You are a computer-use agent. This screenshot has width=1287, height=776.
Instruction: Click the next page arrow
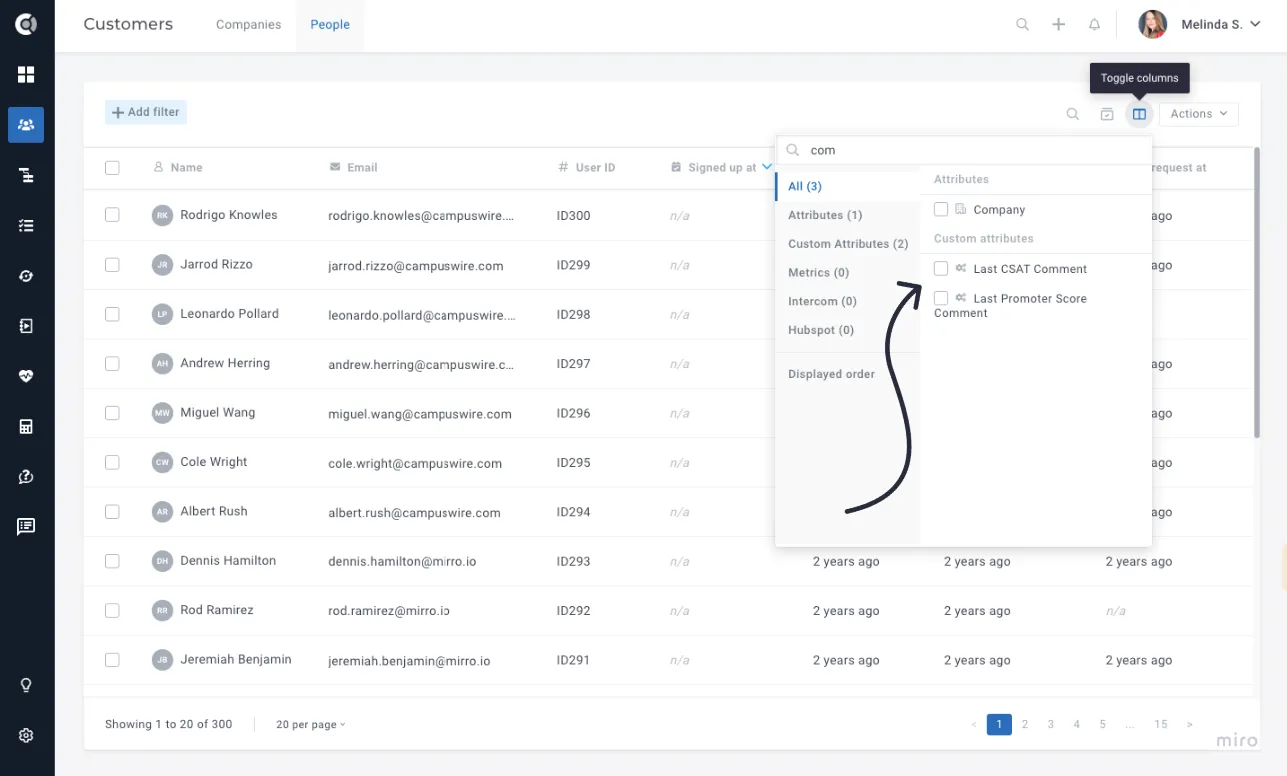tap(1189, 725)
